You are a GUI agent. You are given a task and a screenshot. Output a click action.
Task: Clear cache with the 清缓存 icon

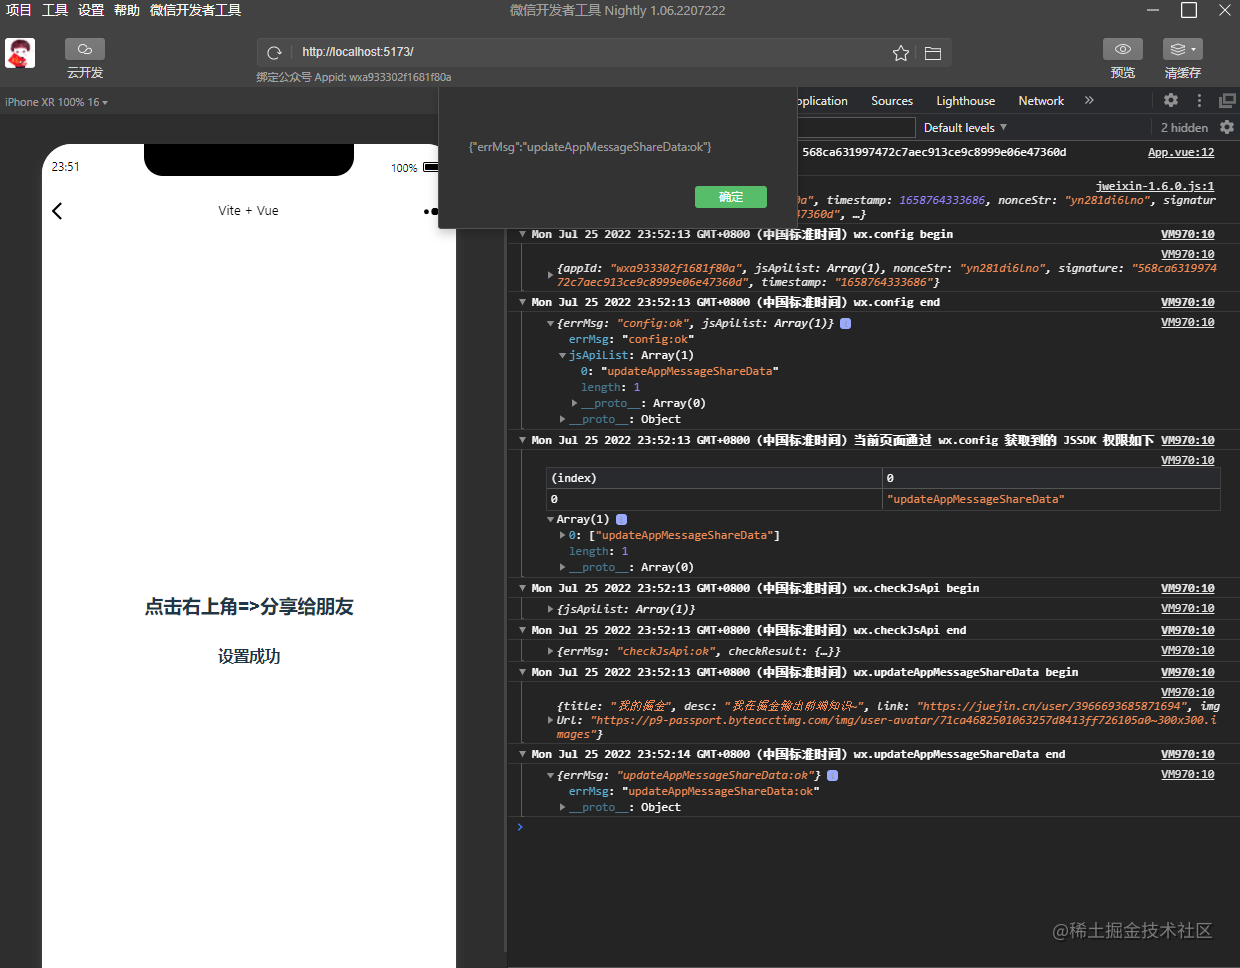pyautogui.click(x=1183, y=49)
